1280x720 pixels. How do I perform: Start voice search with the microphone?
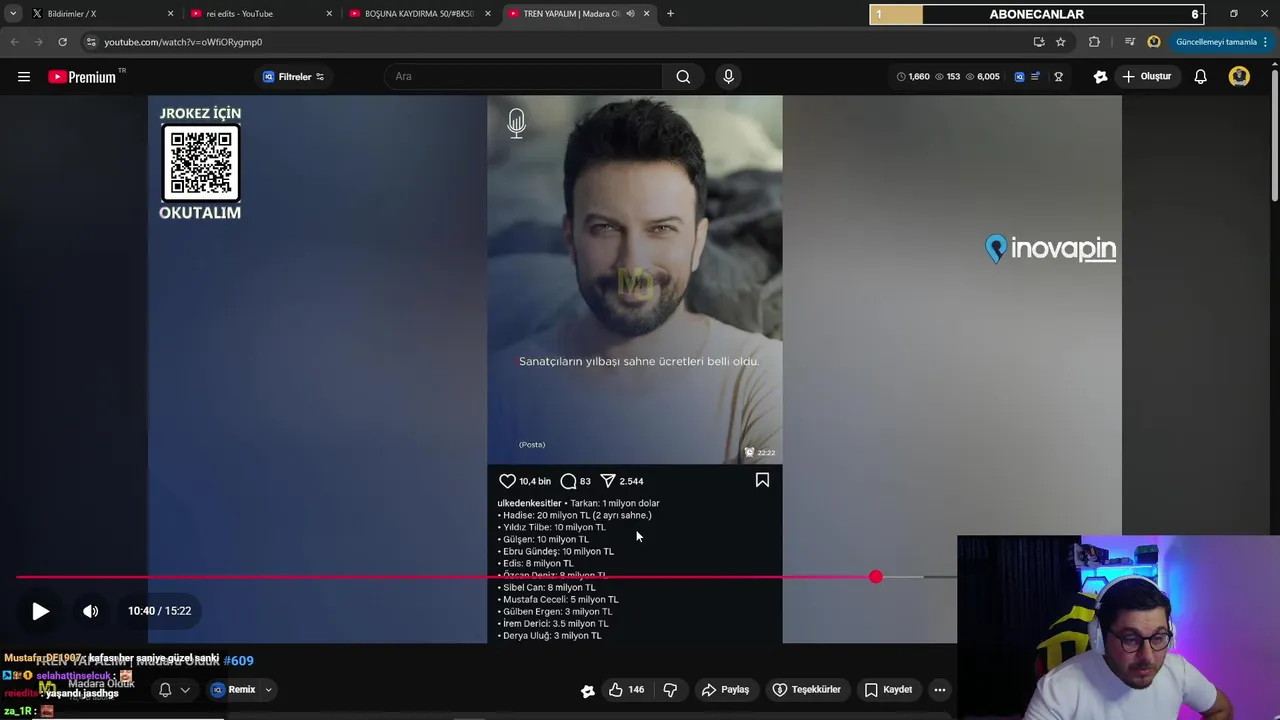728,76
